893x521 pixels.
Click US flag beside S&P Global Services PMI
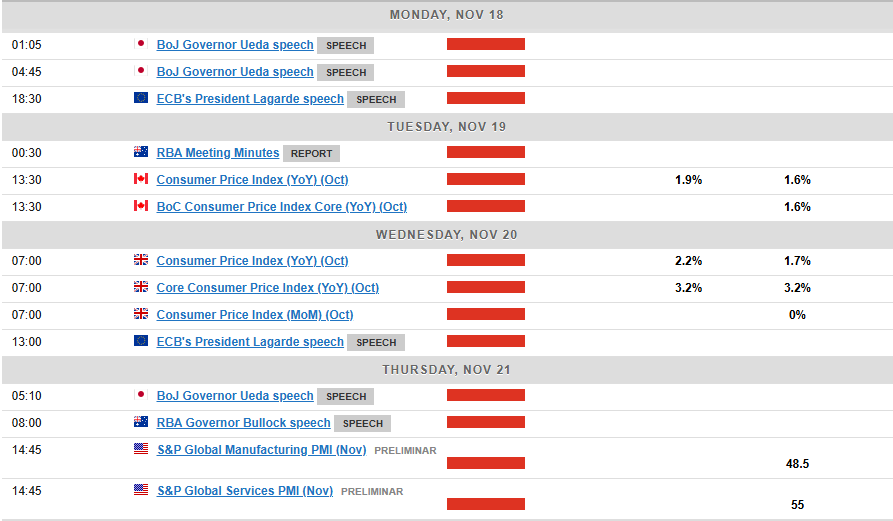(140, 491)
